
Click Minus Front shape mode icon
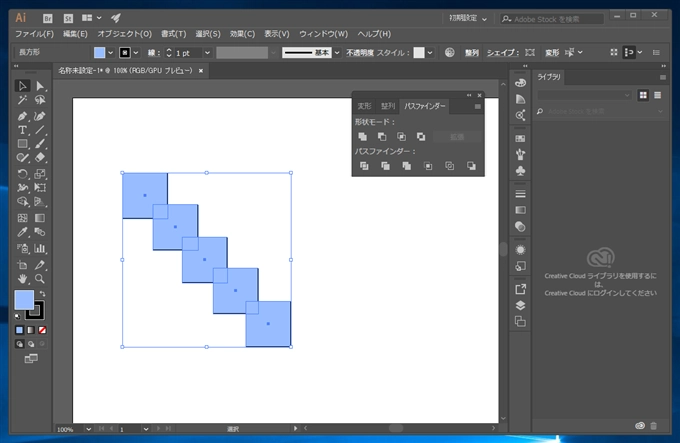382,137
